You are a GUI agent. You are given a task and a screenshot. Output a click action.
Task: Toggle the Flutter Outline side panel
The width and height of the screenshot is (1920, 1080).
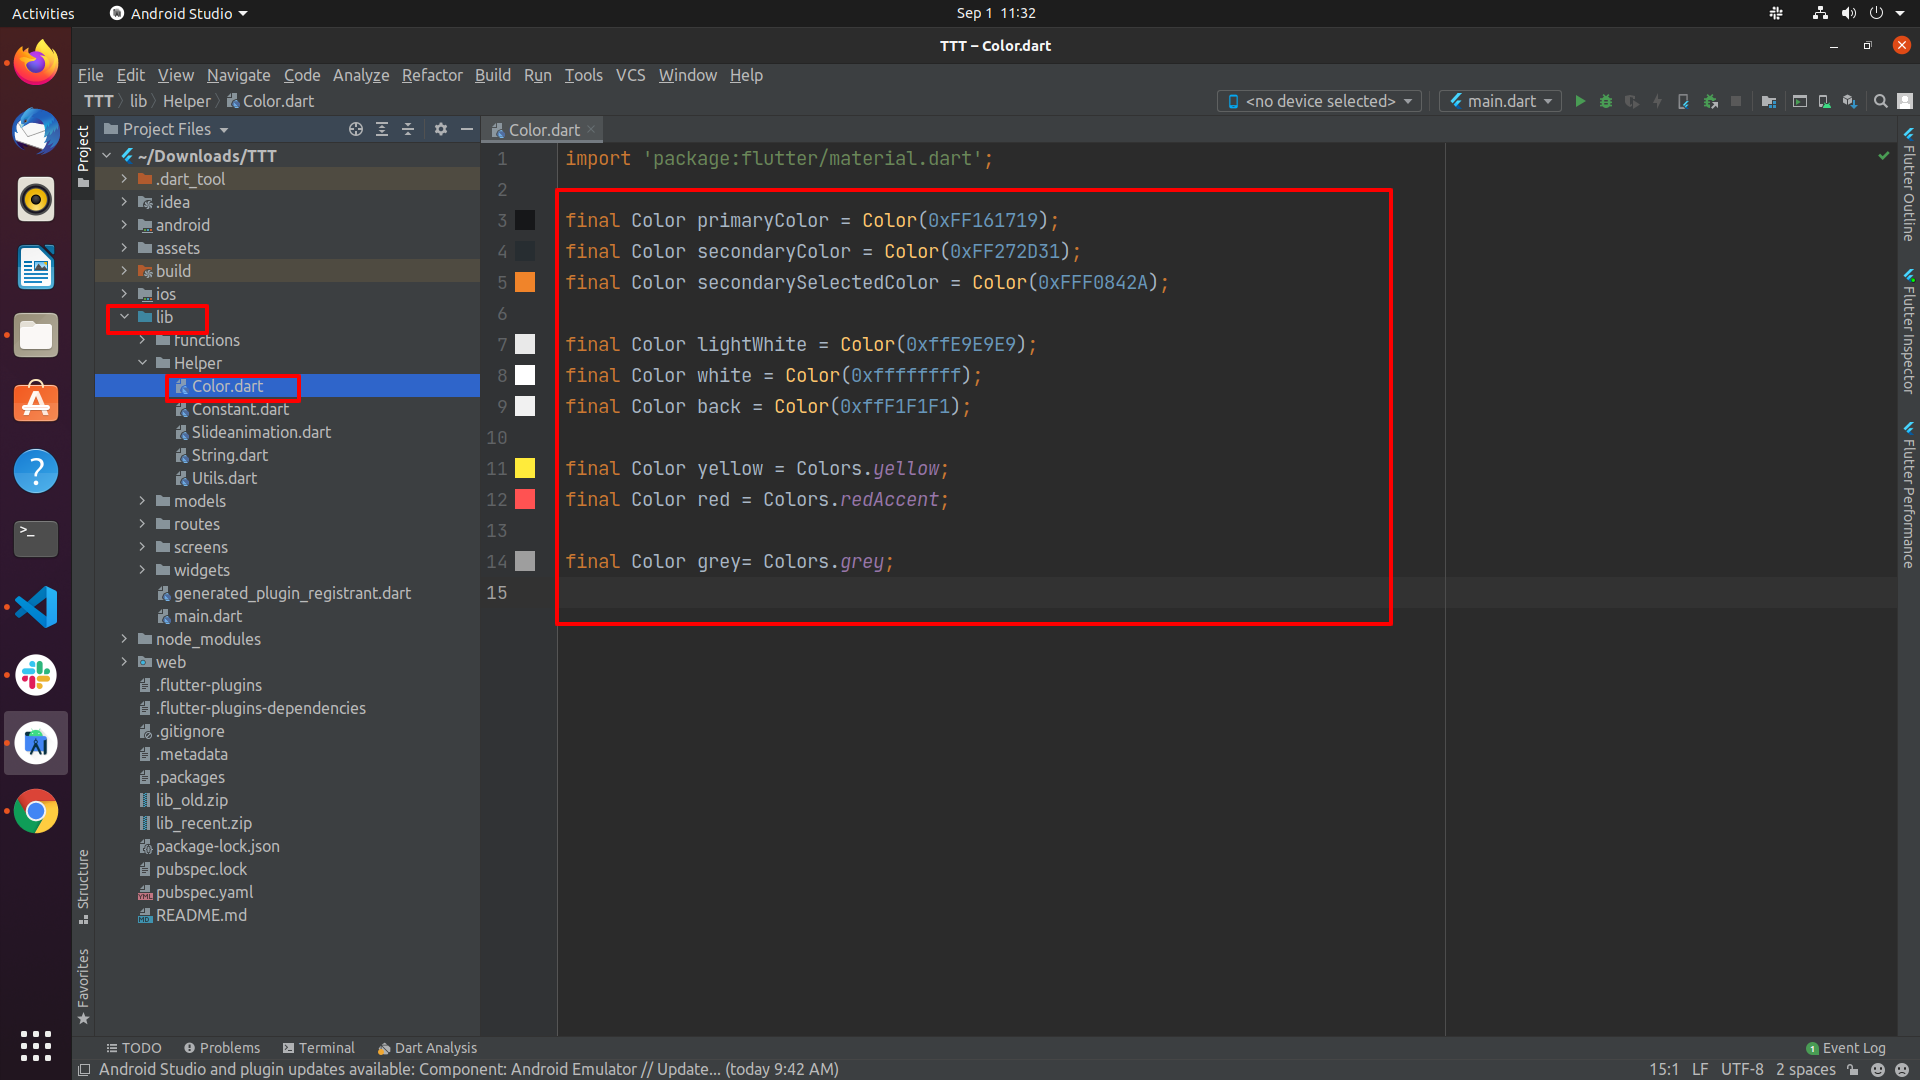pos(1908,185)
